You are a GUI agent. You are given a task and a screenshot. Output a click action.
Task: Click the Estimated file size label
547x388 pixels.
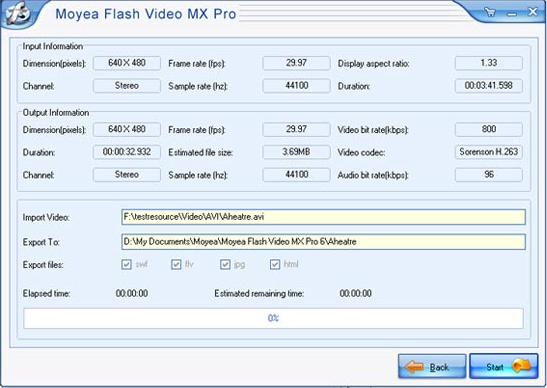(201, 152)
